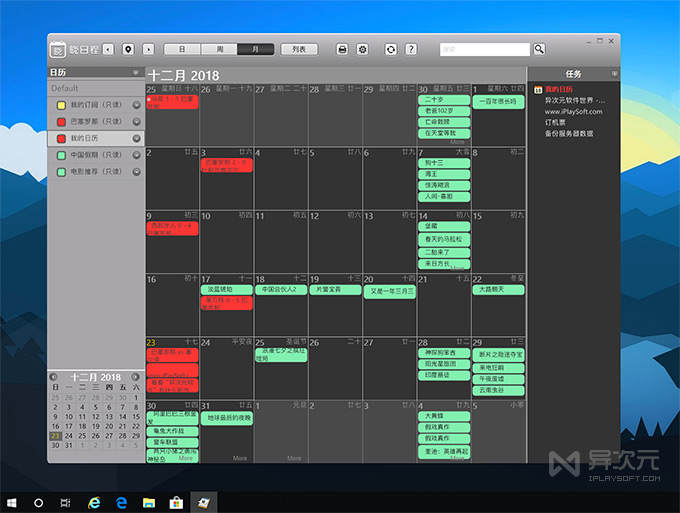This screenshot has width=680, height=513.
Task: Click the sync refresh icon
Action: pos(391,49)
